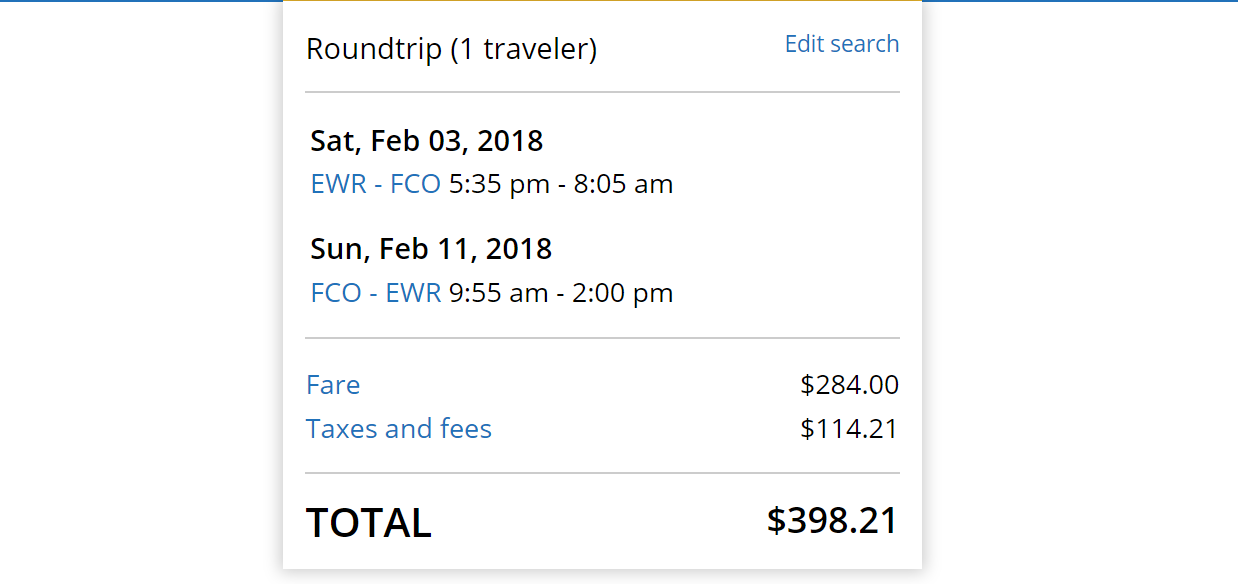Click the 2:00 pm return arrival time
The width and height of the screenshot is (1238, 584).
623,293
